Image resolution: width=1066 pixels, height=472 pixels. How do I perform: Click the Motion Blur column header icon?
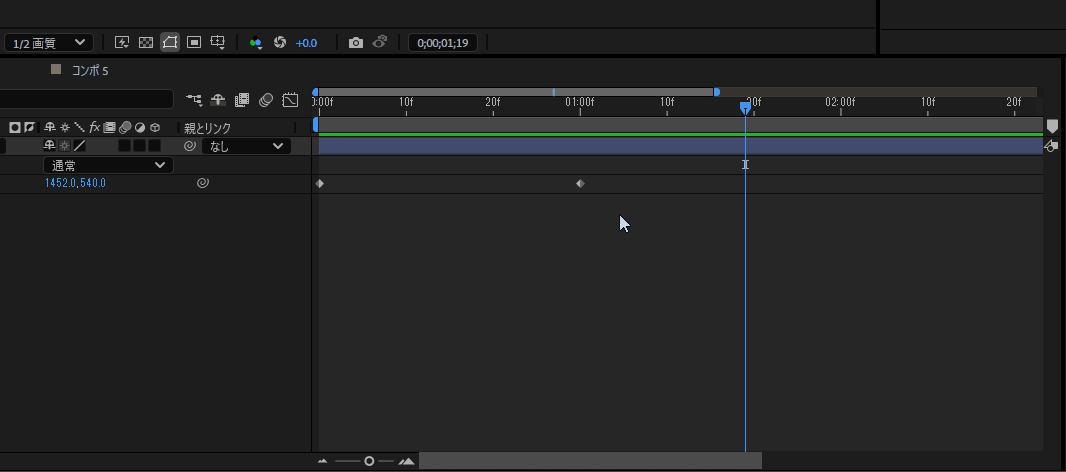pos(125,127)
